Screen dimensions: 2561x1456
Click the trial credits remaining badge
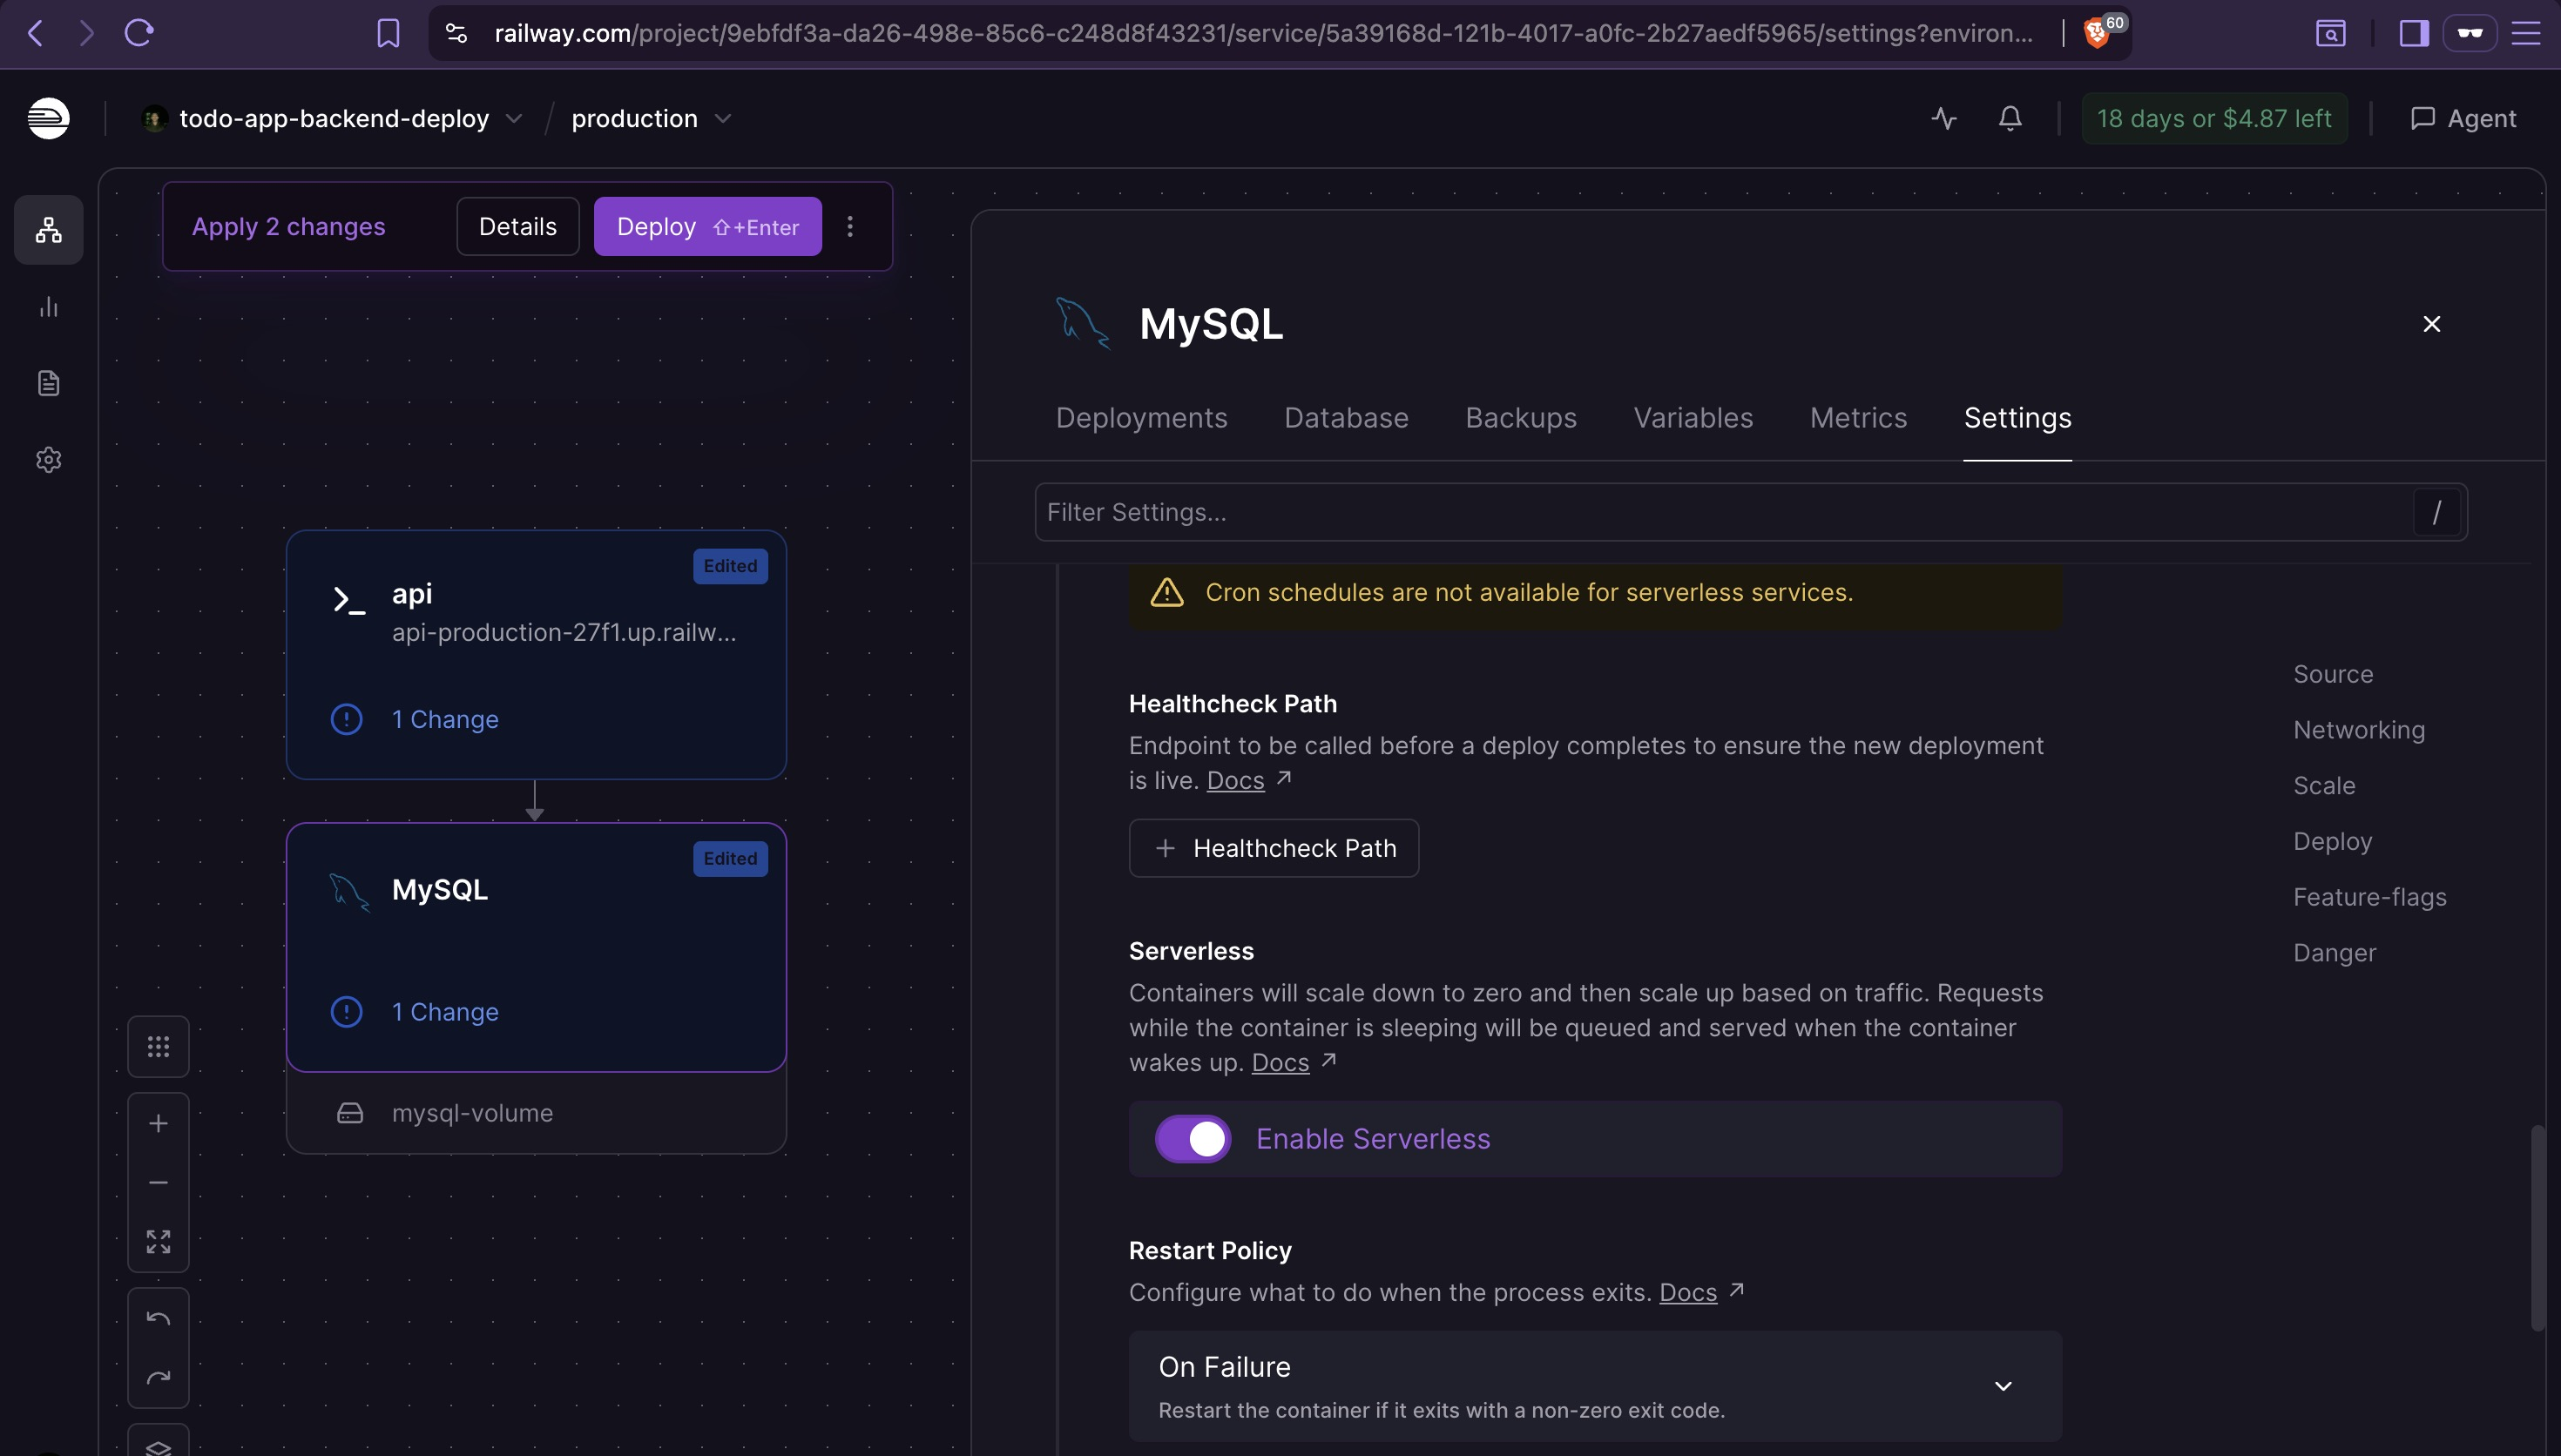(x=2213, y=118)
